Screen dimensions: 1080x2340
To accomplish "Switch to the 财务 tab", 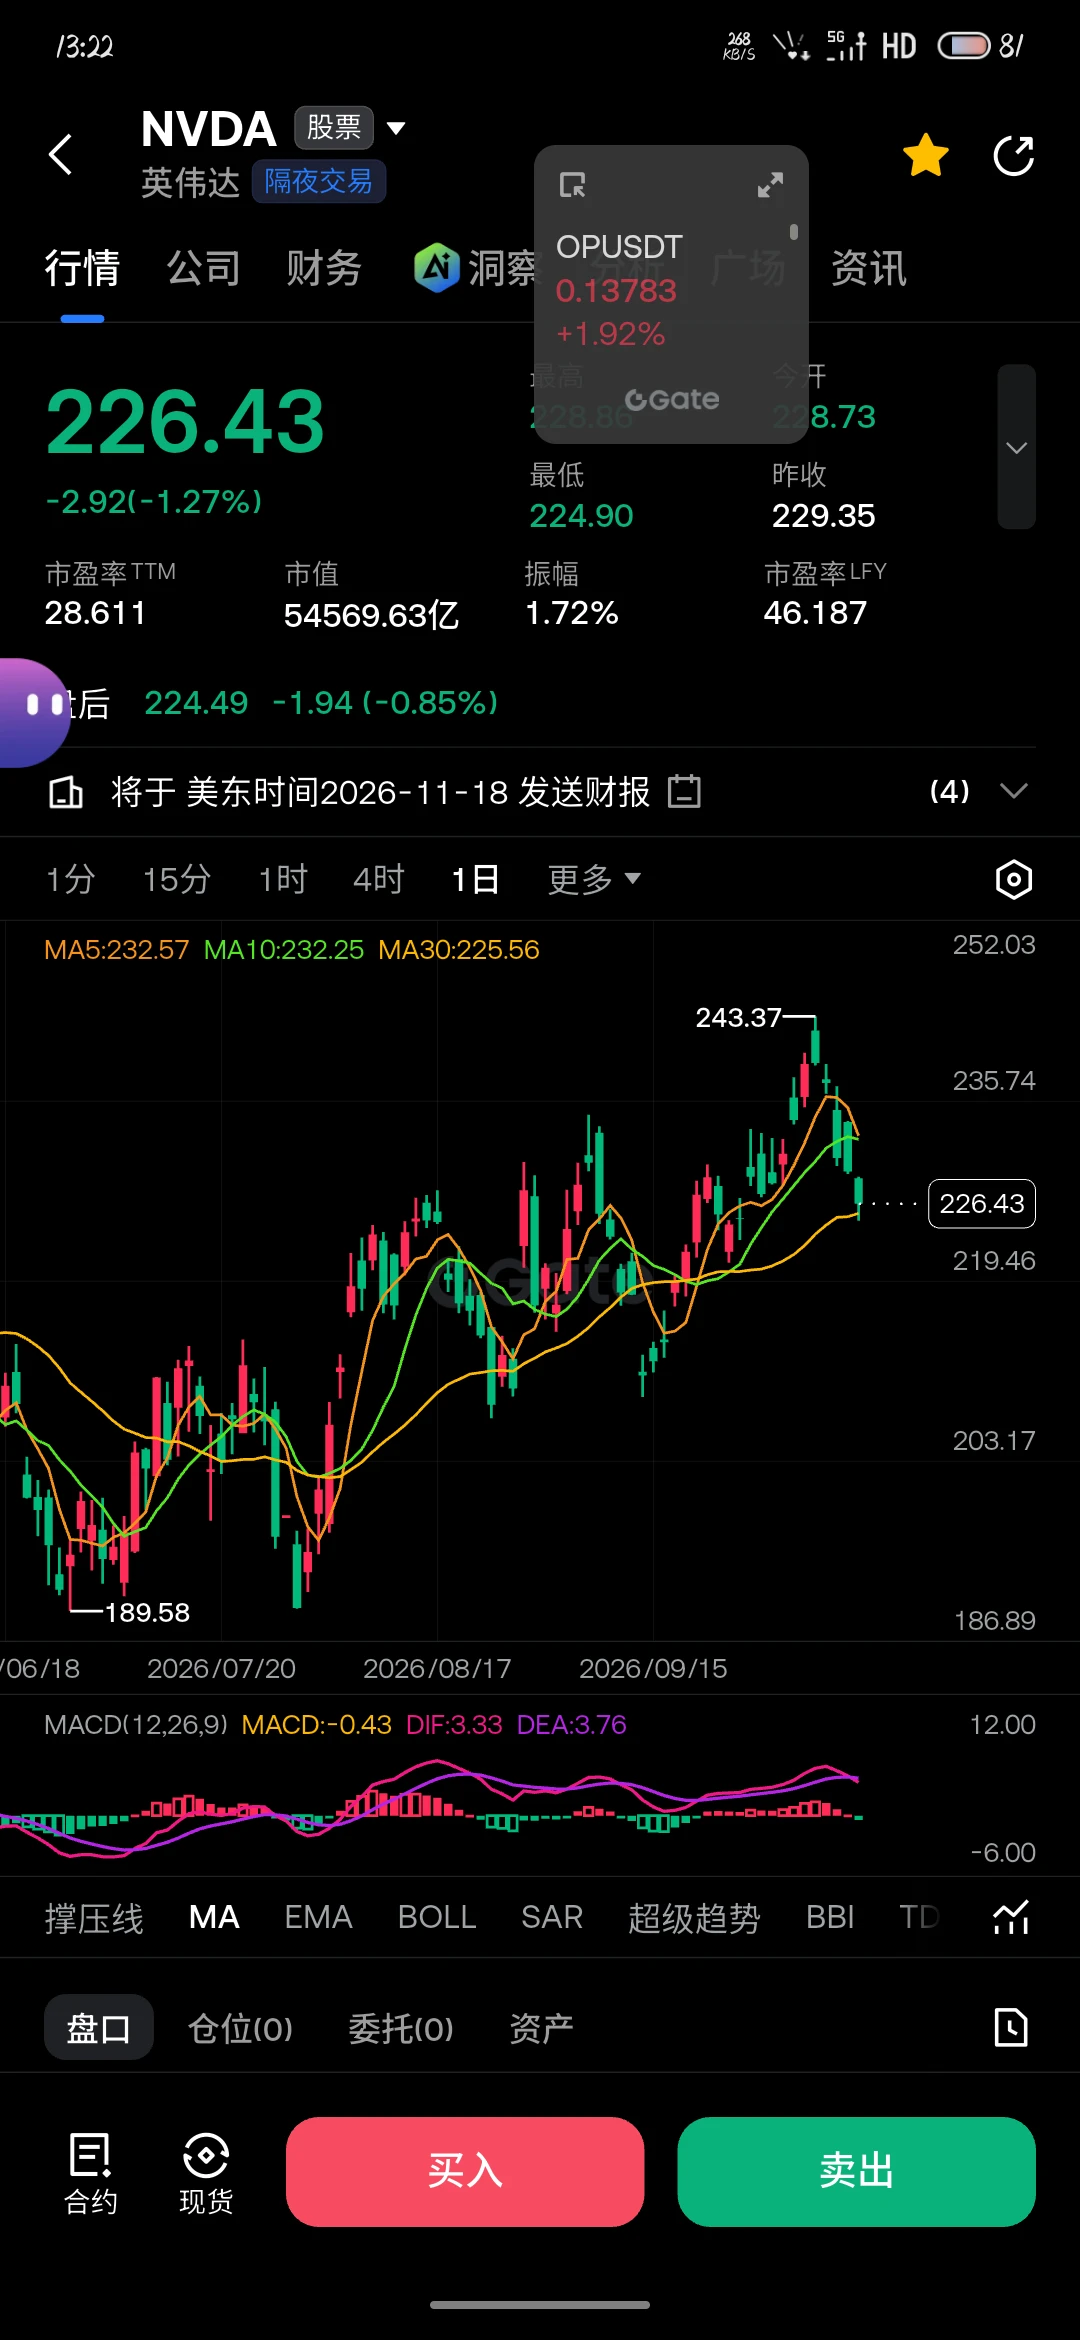I will pos(323,268).
